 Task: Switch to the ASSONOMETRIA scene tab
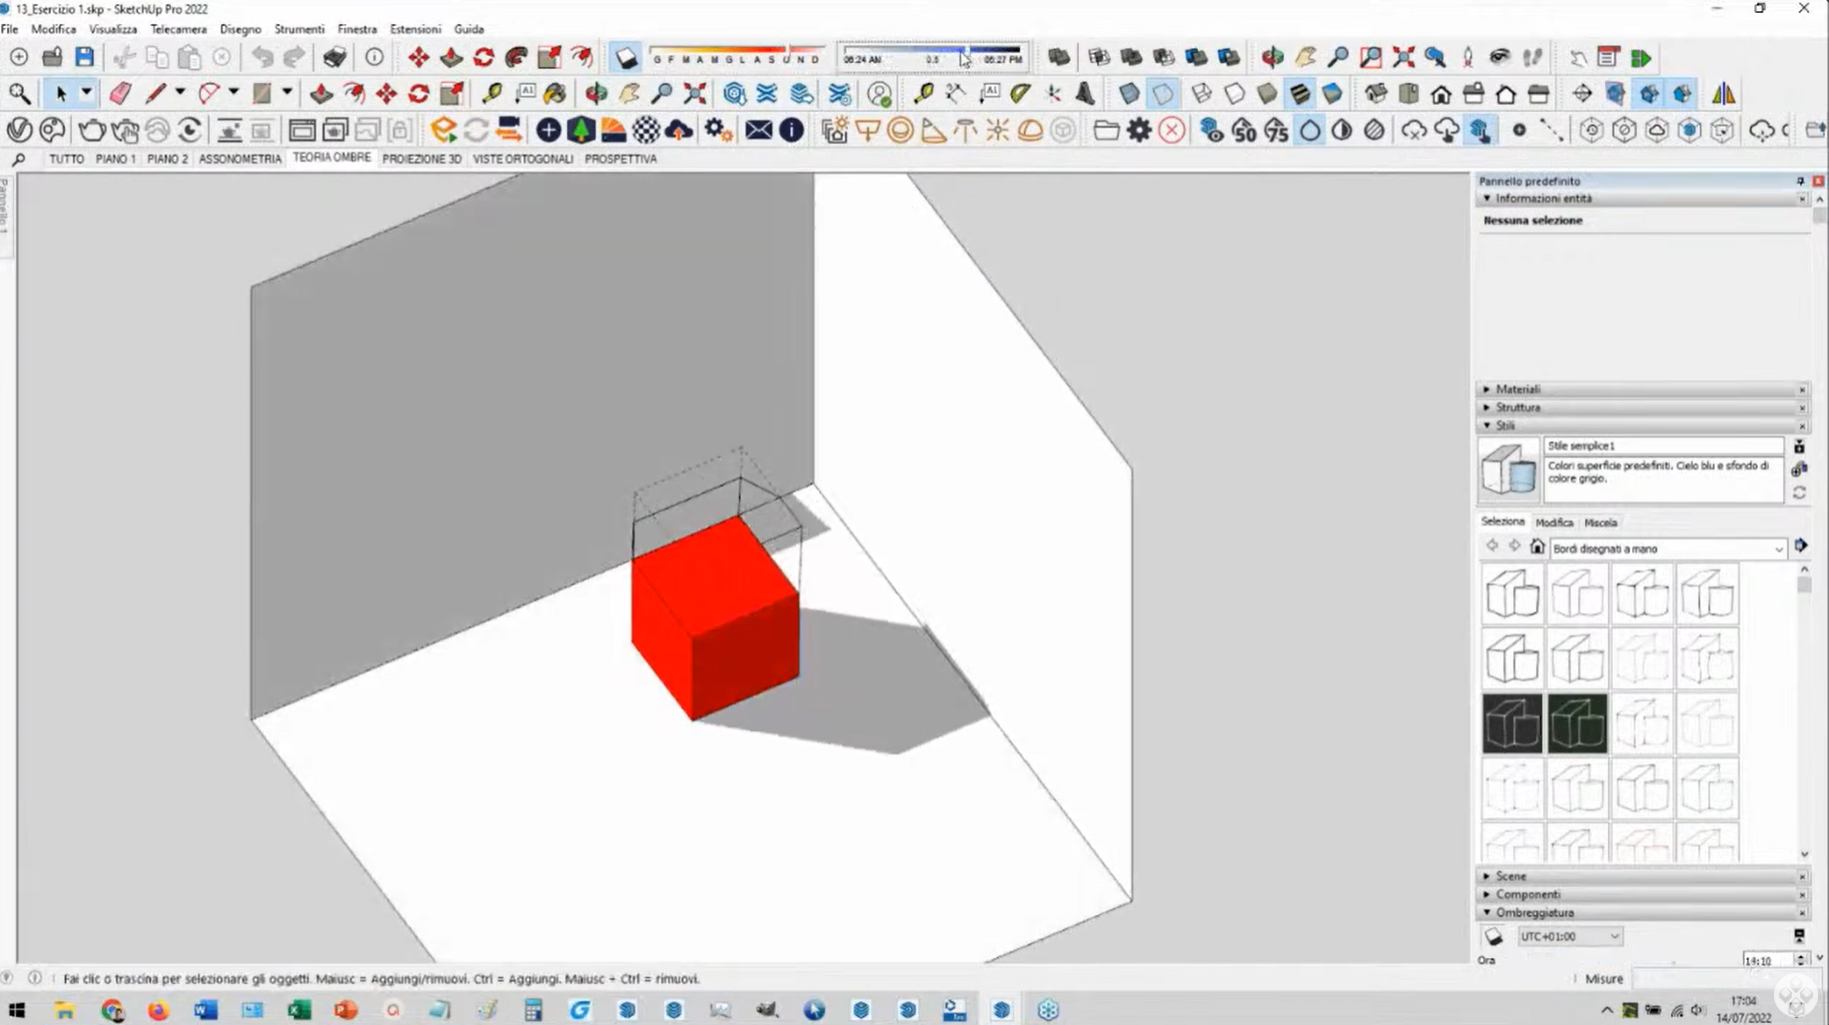point(240,159)
